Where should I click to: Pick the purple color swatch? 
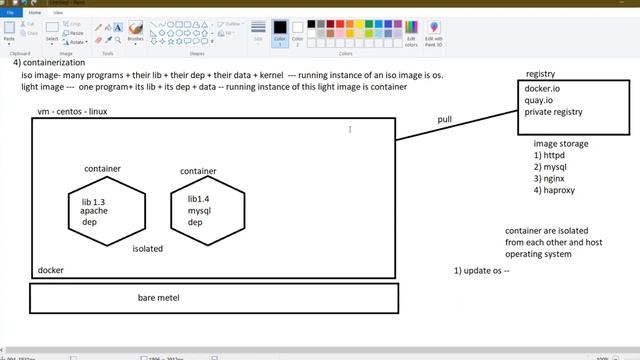398,24
